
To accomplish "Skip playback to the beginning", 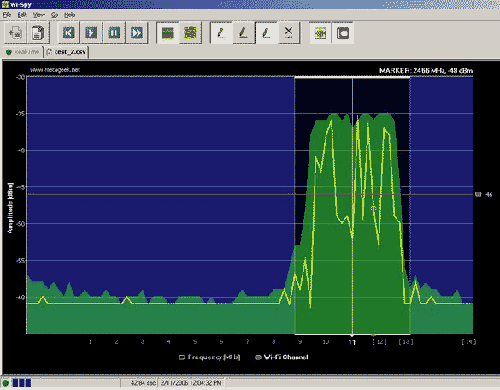I will tap(69, 33).
